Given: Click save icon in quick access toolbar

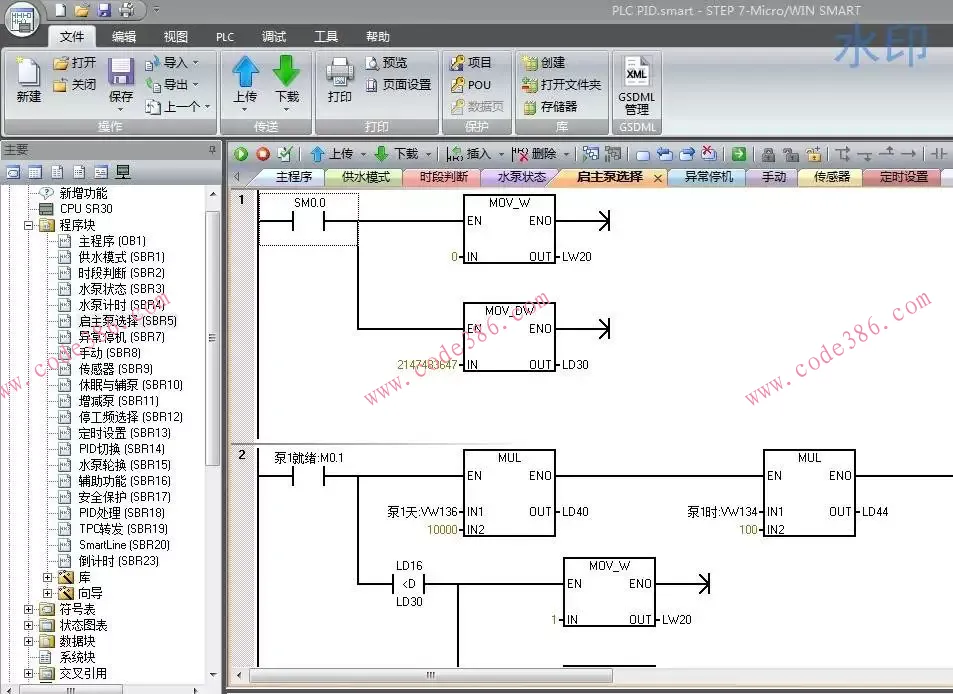Looking at the screenshot, I should (x=105, y=11).
